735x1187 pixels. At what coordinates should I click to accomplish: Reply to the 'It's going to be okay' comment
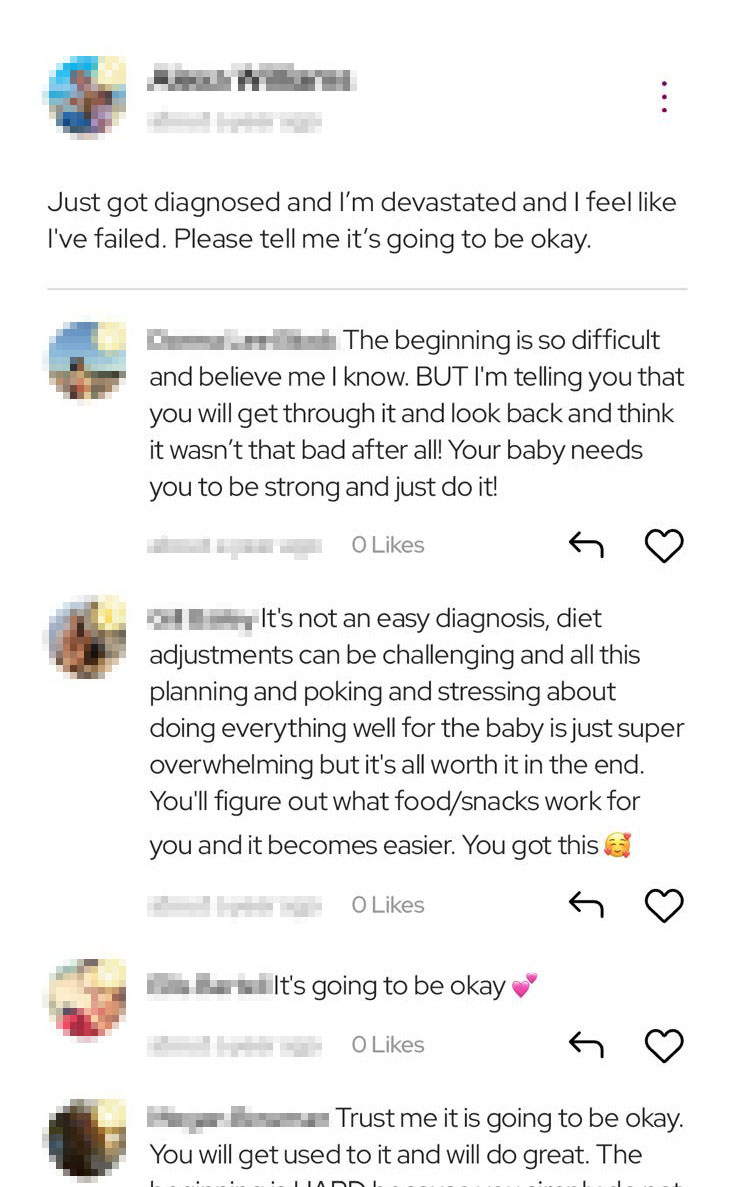(x=586, y=1045)
